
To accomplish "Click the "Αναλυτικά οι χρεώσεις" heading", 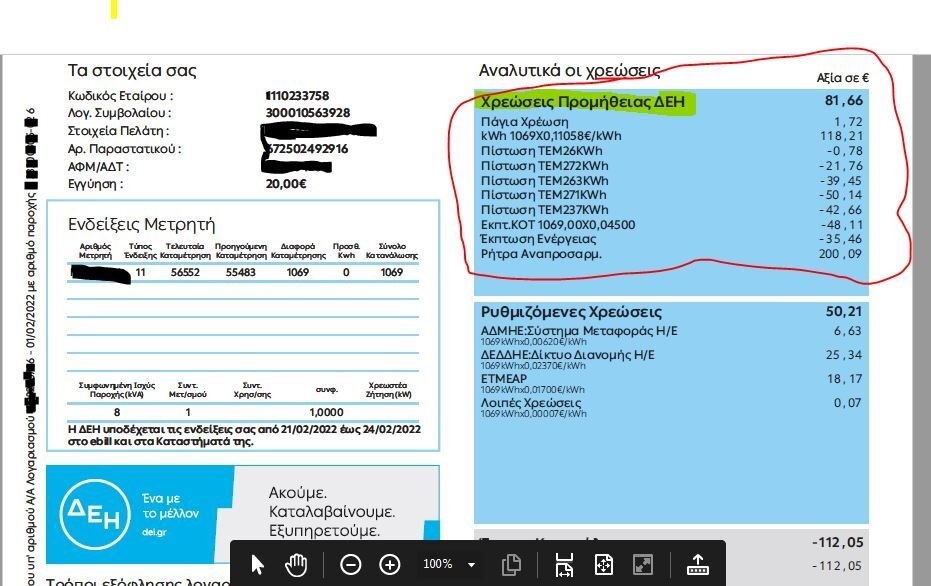I will (569, 71).
